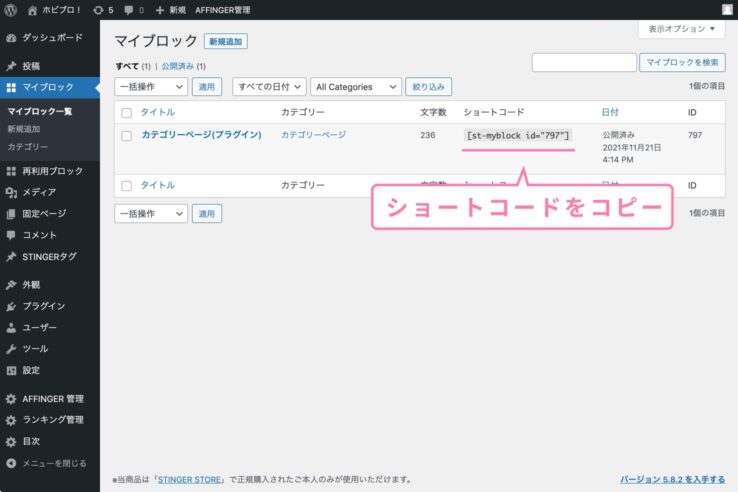Click the ツール wrench icon

point(11,349)
